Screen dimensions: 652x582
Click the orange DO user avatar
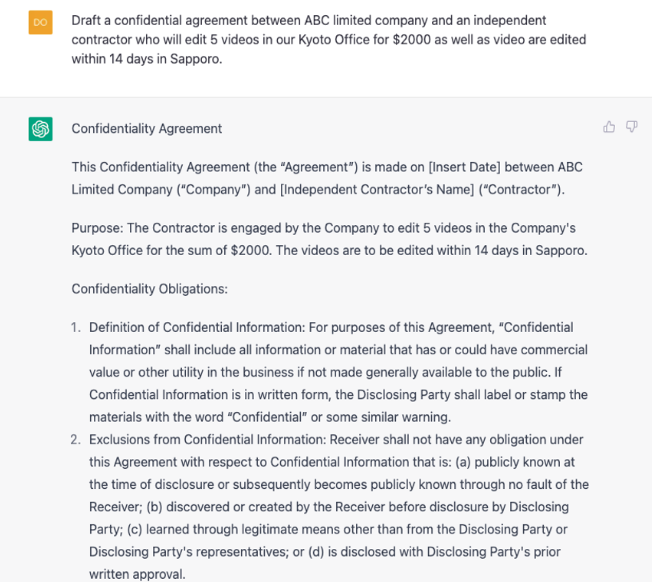[x=40, y=21]
